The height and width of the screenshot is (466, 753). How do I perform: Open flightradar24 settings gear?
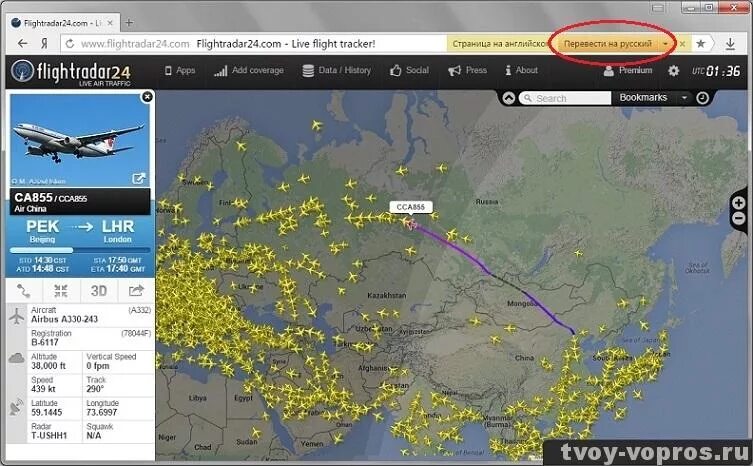(x=674, y=71)
